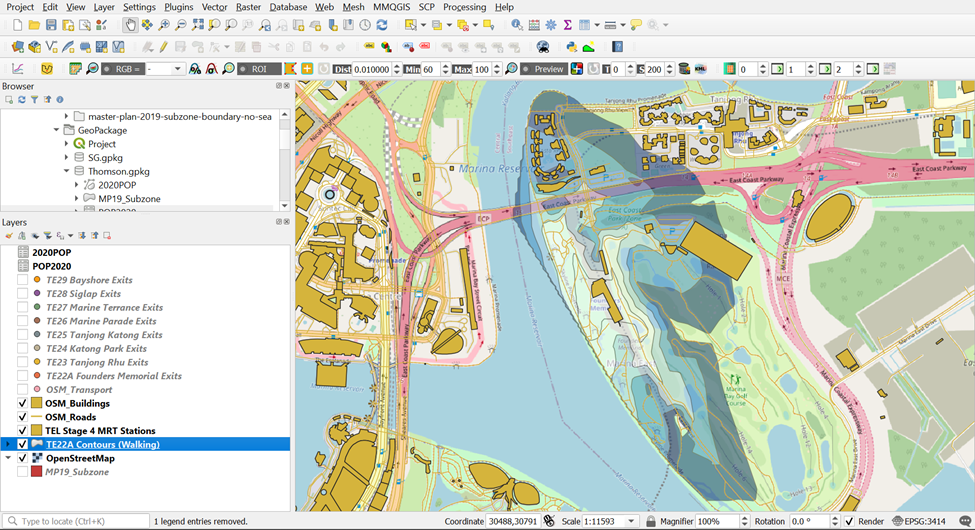Image resolution: width=975 pixels, height=530 pixels.
Task: Expand the SG.gpkg tree node
Action: click(67, 158)
